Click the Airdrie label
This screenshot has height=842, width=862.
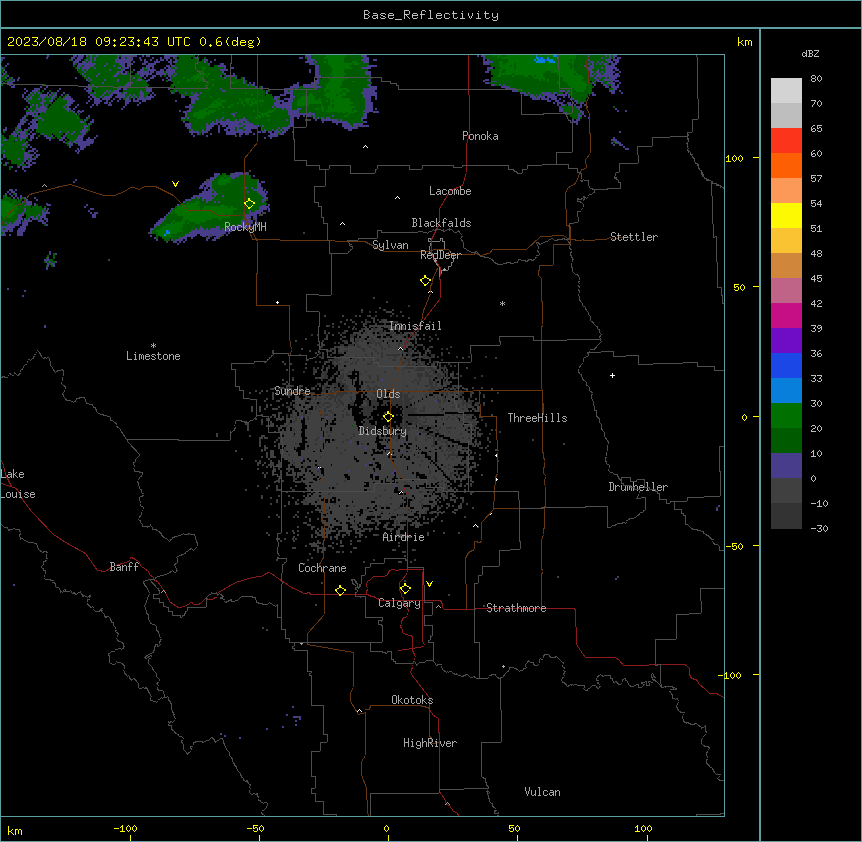(x=403, y=537)
